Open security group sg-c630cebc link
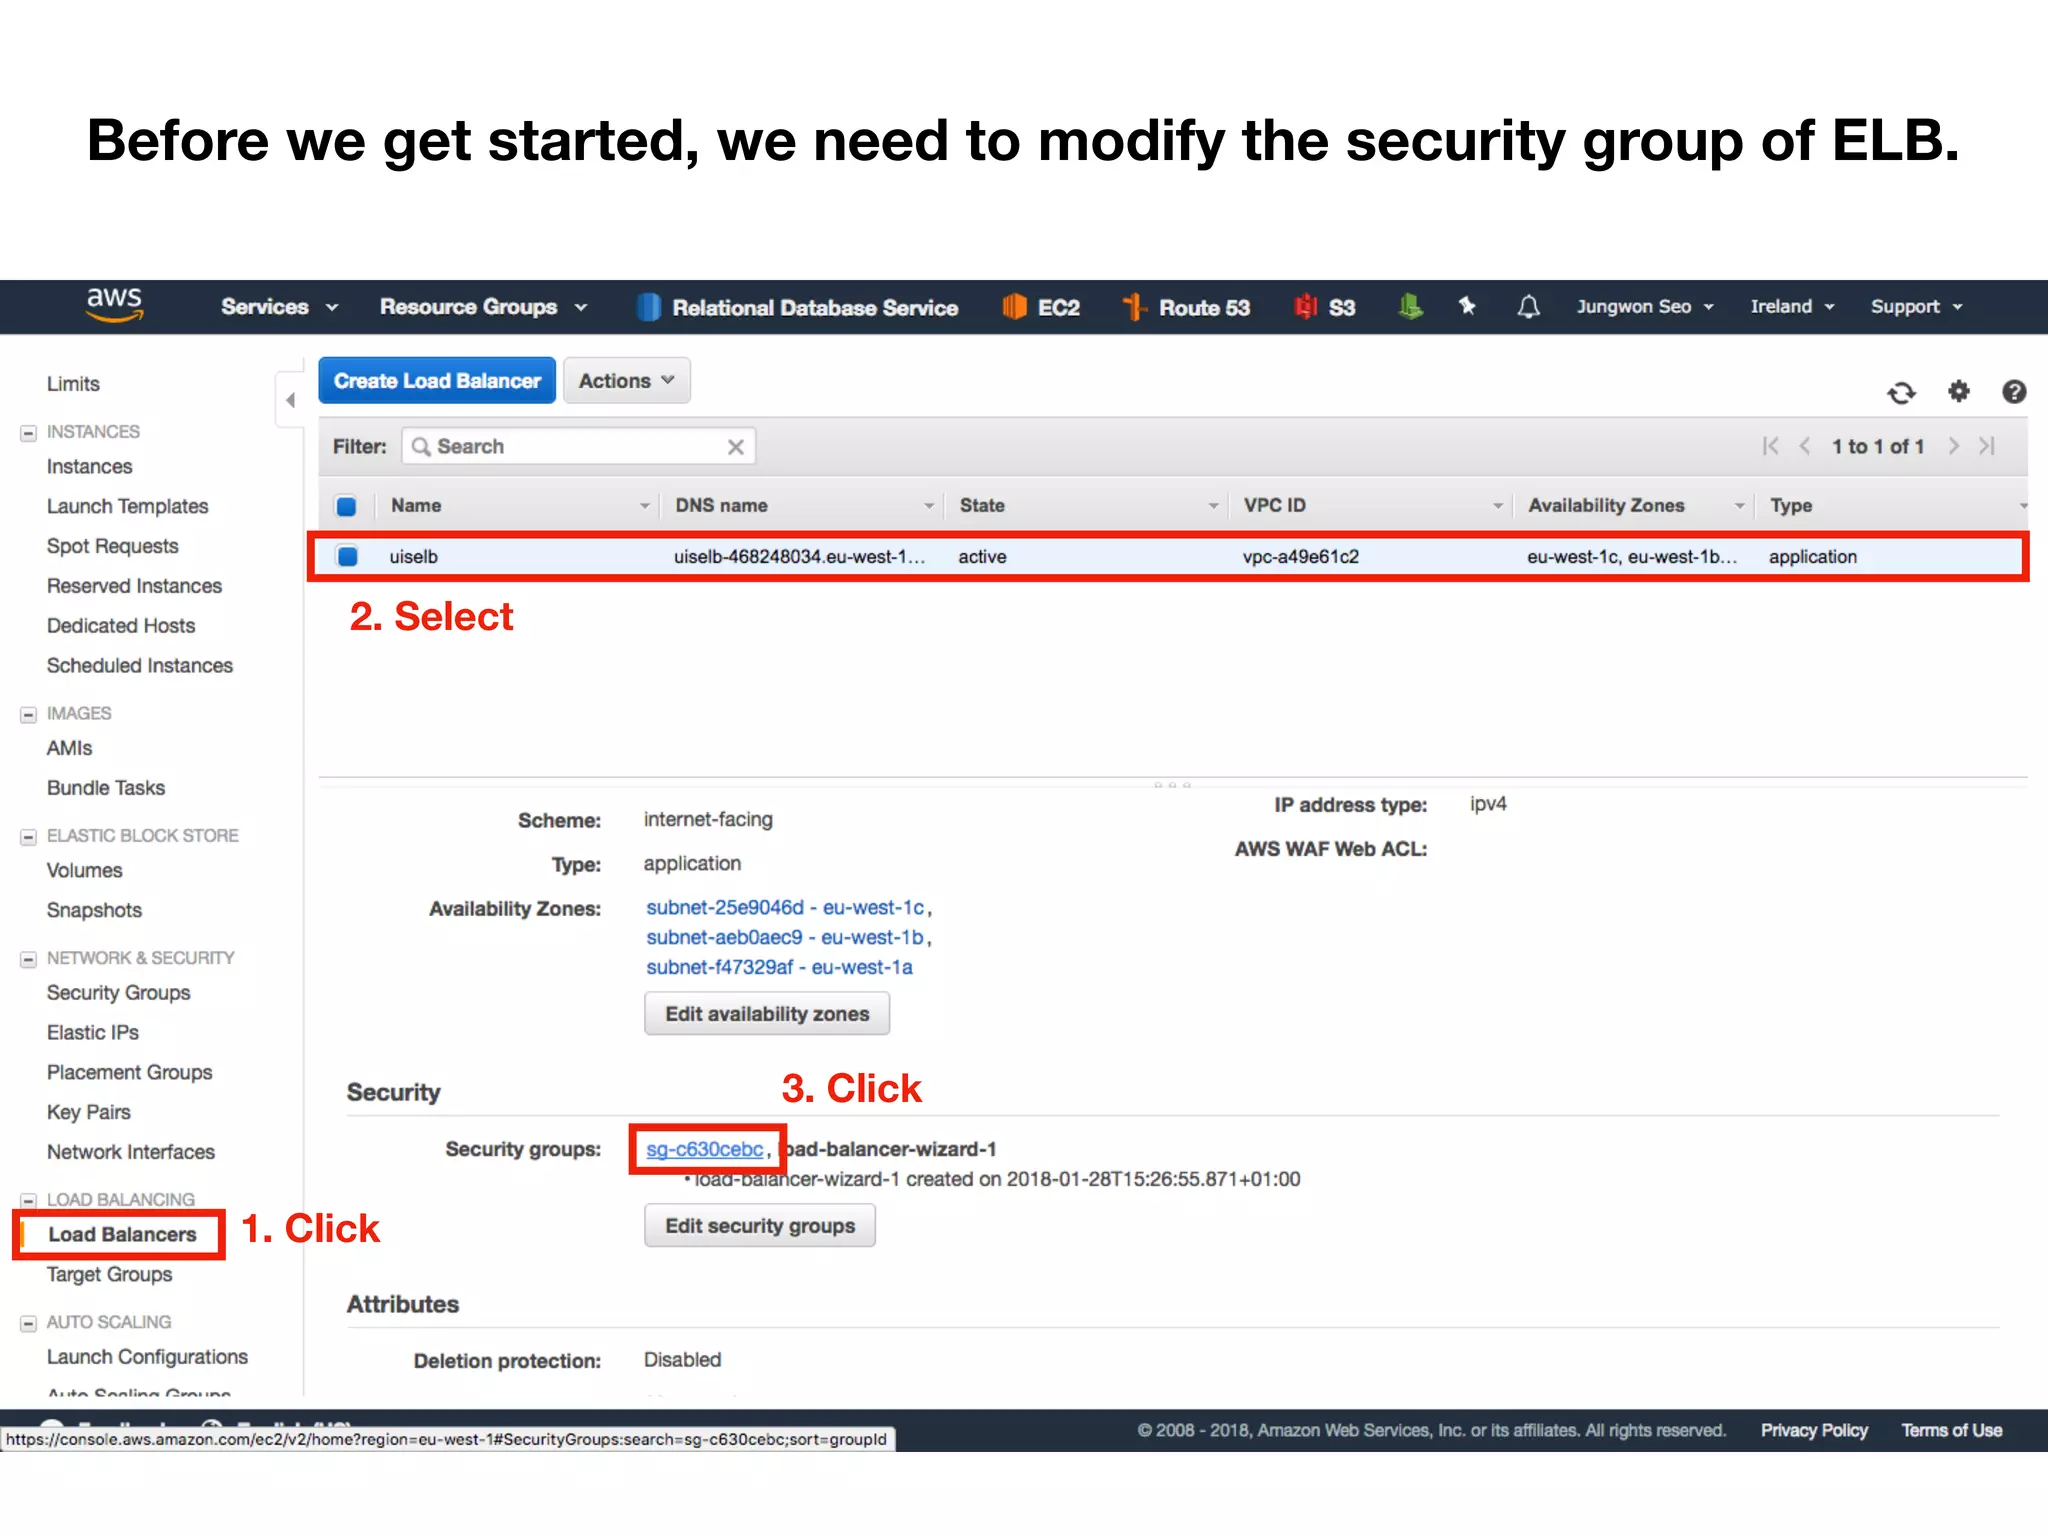This screenshot has width=2048, height=1536. tap(704, 1150)
